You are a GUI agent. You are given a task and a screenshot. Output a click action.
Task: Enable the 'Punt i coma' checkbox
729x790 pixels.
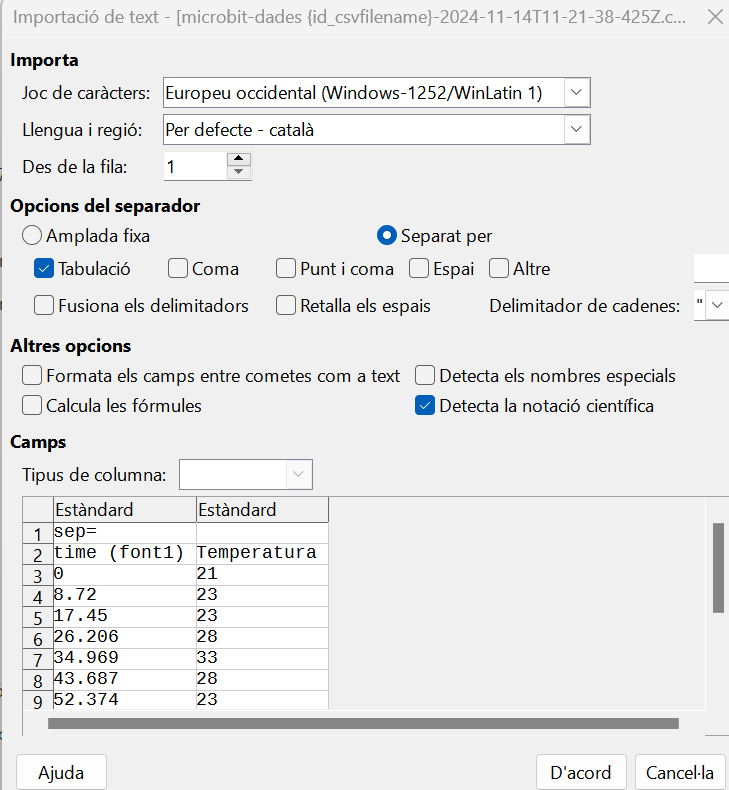[x=286, y=269]
